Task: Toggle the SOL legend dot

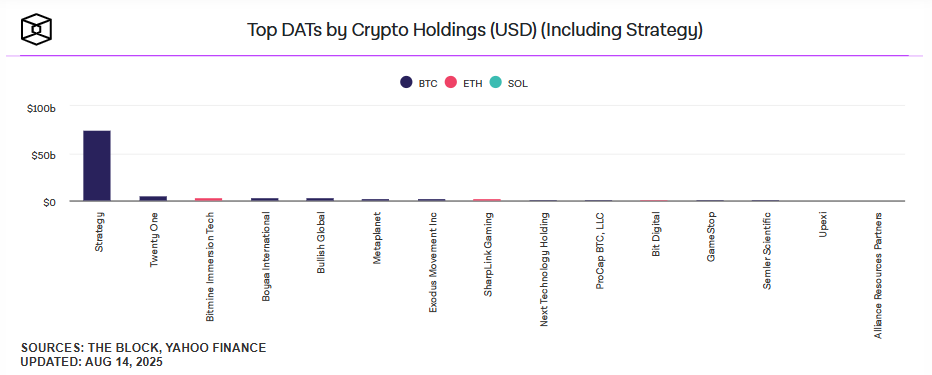Action: (496, 83)
